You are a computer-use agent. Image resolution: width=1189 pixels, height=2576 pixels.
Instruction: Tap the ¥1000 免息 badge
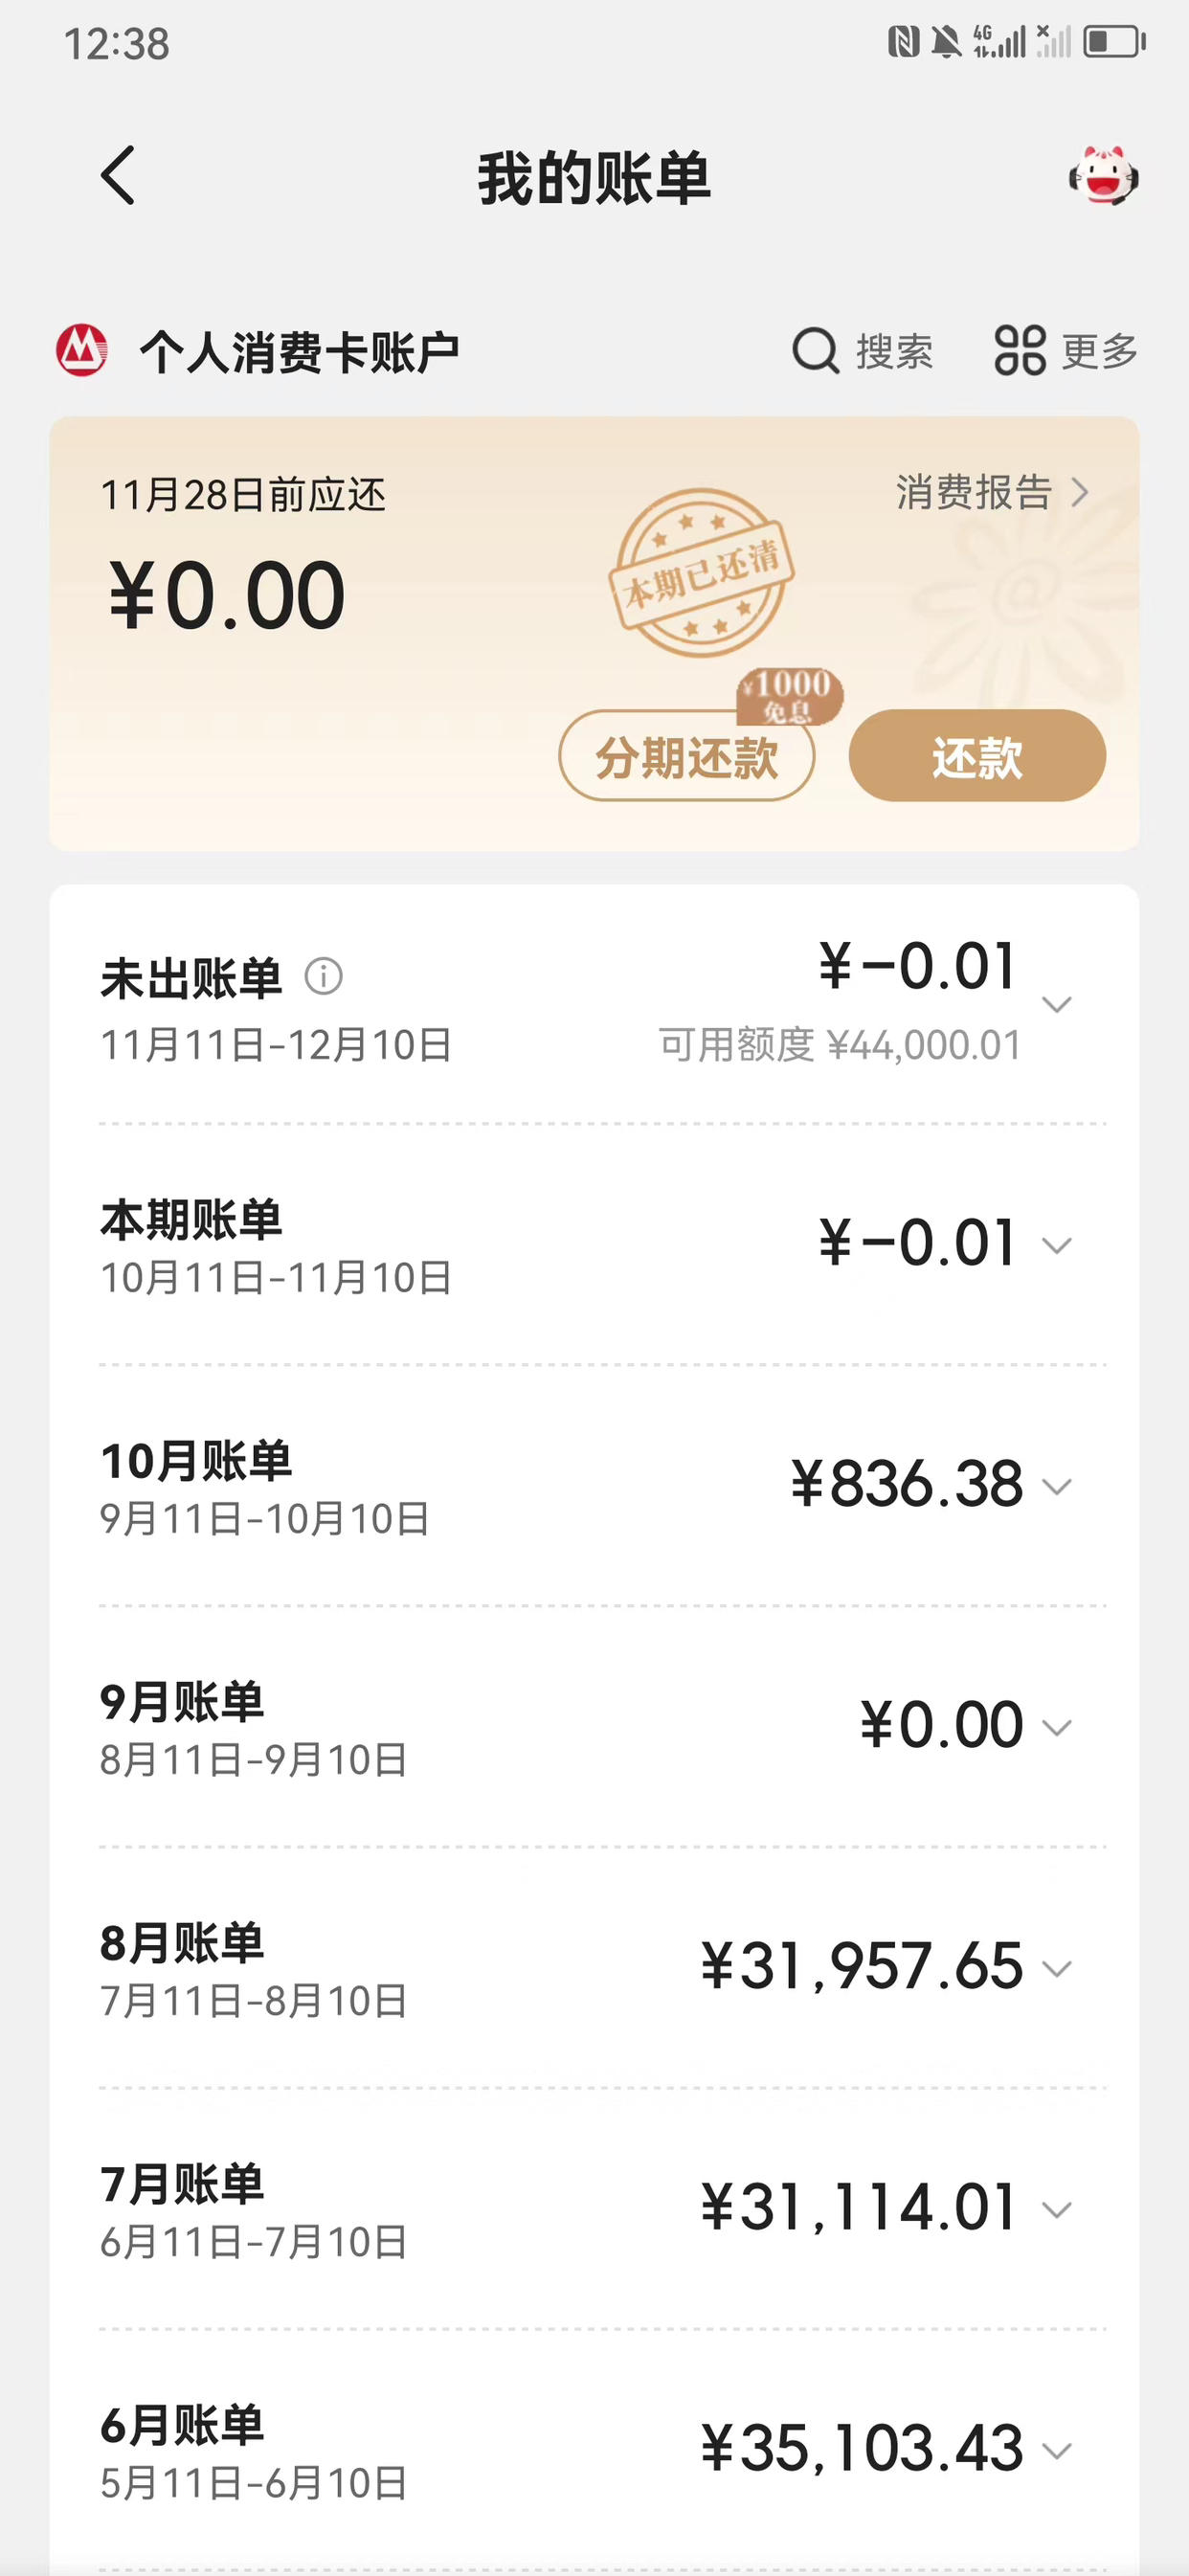790,695
